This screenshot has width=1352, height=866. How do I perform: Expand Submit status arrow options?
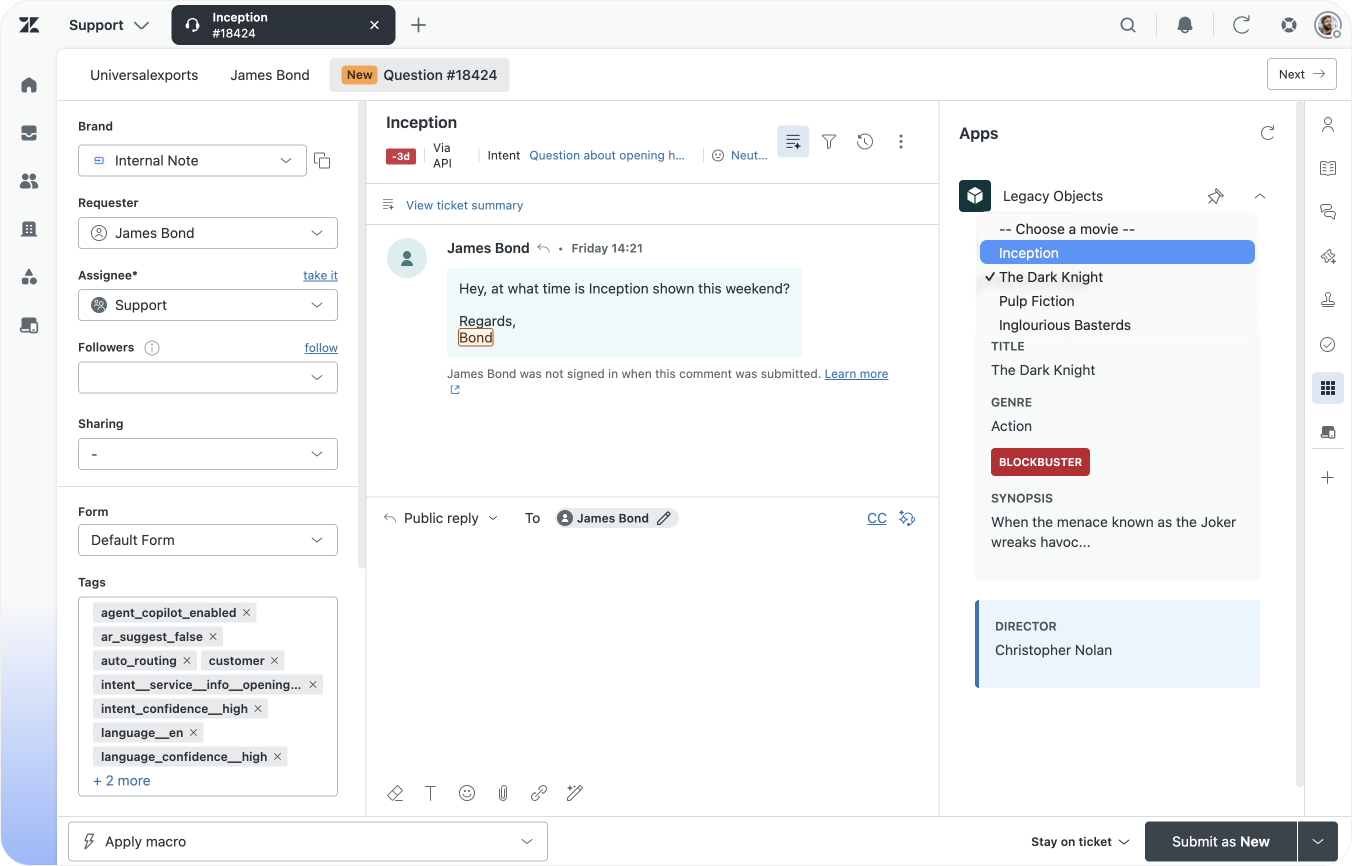click(x=1318, y=842)
